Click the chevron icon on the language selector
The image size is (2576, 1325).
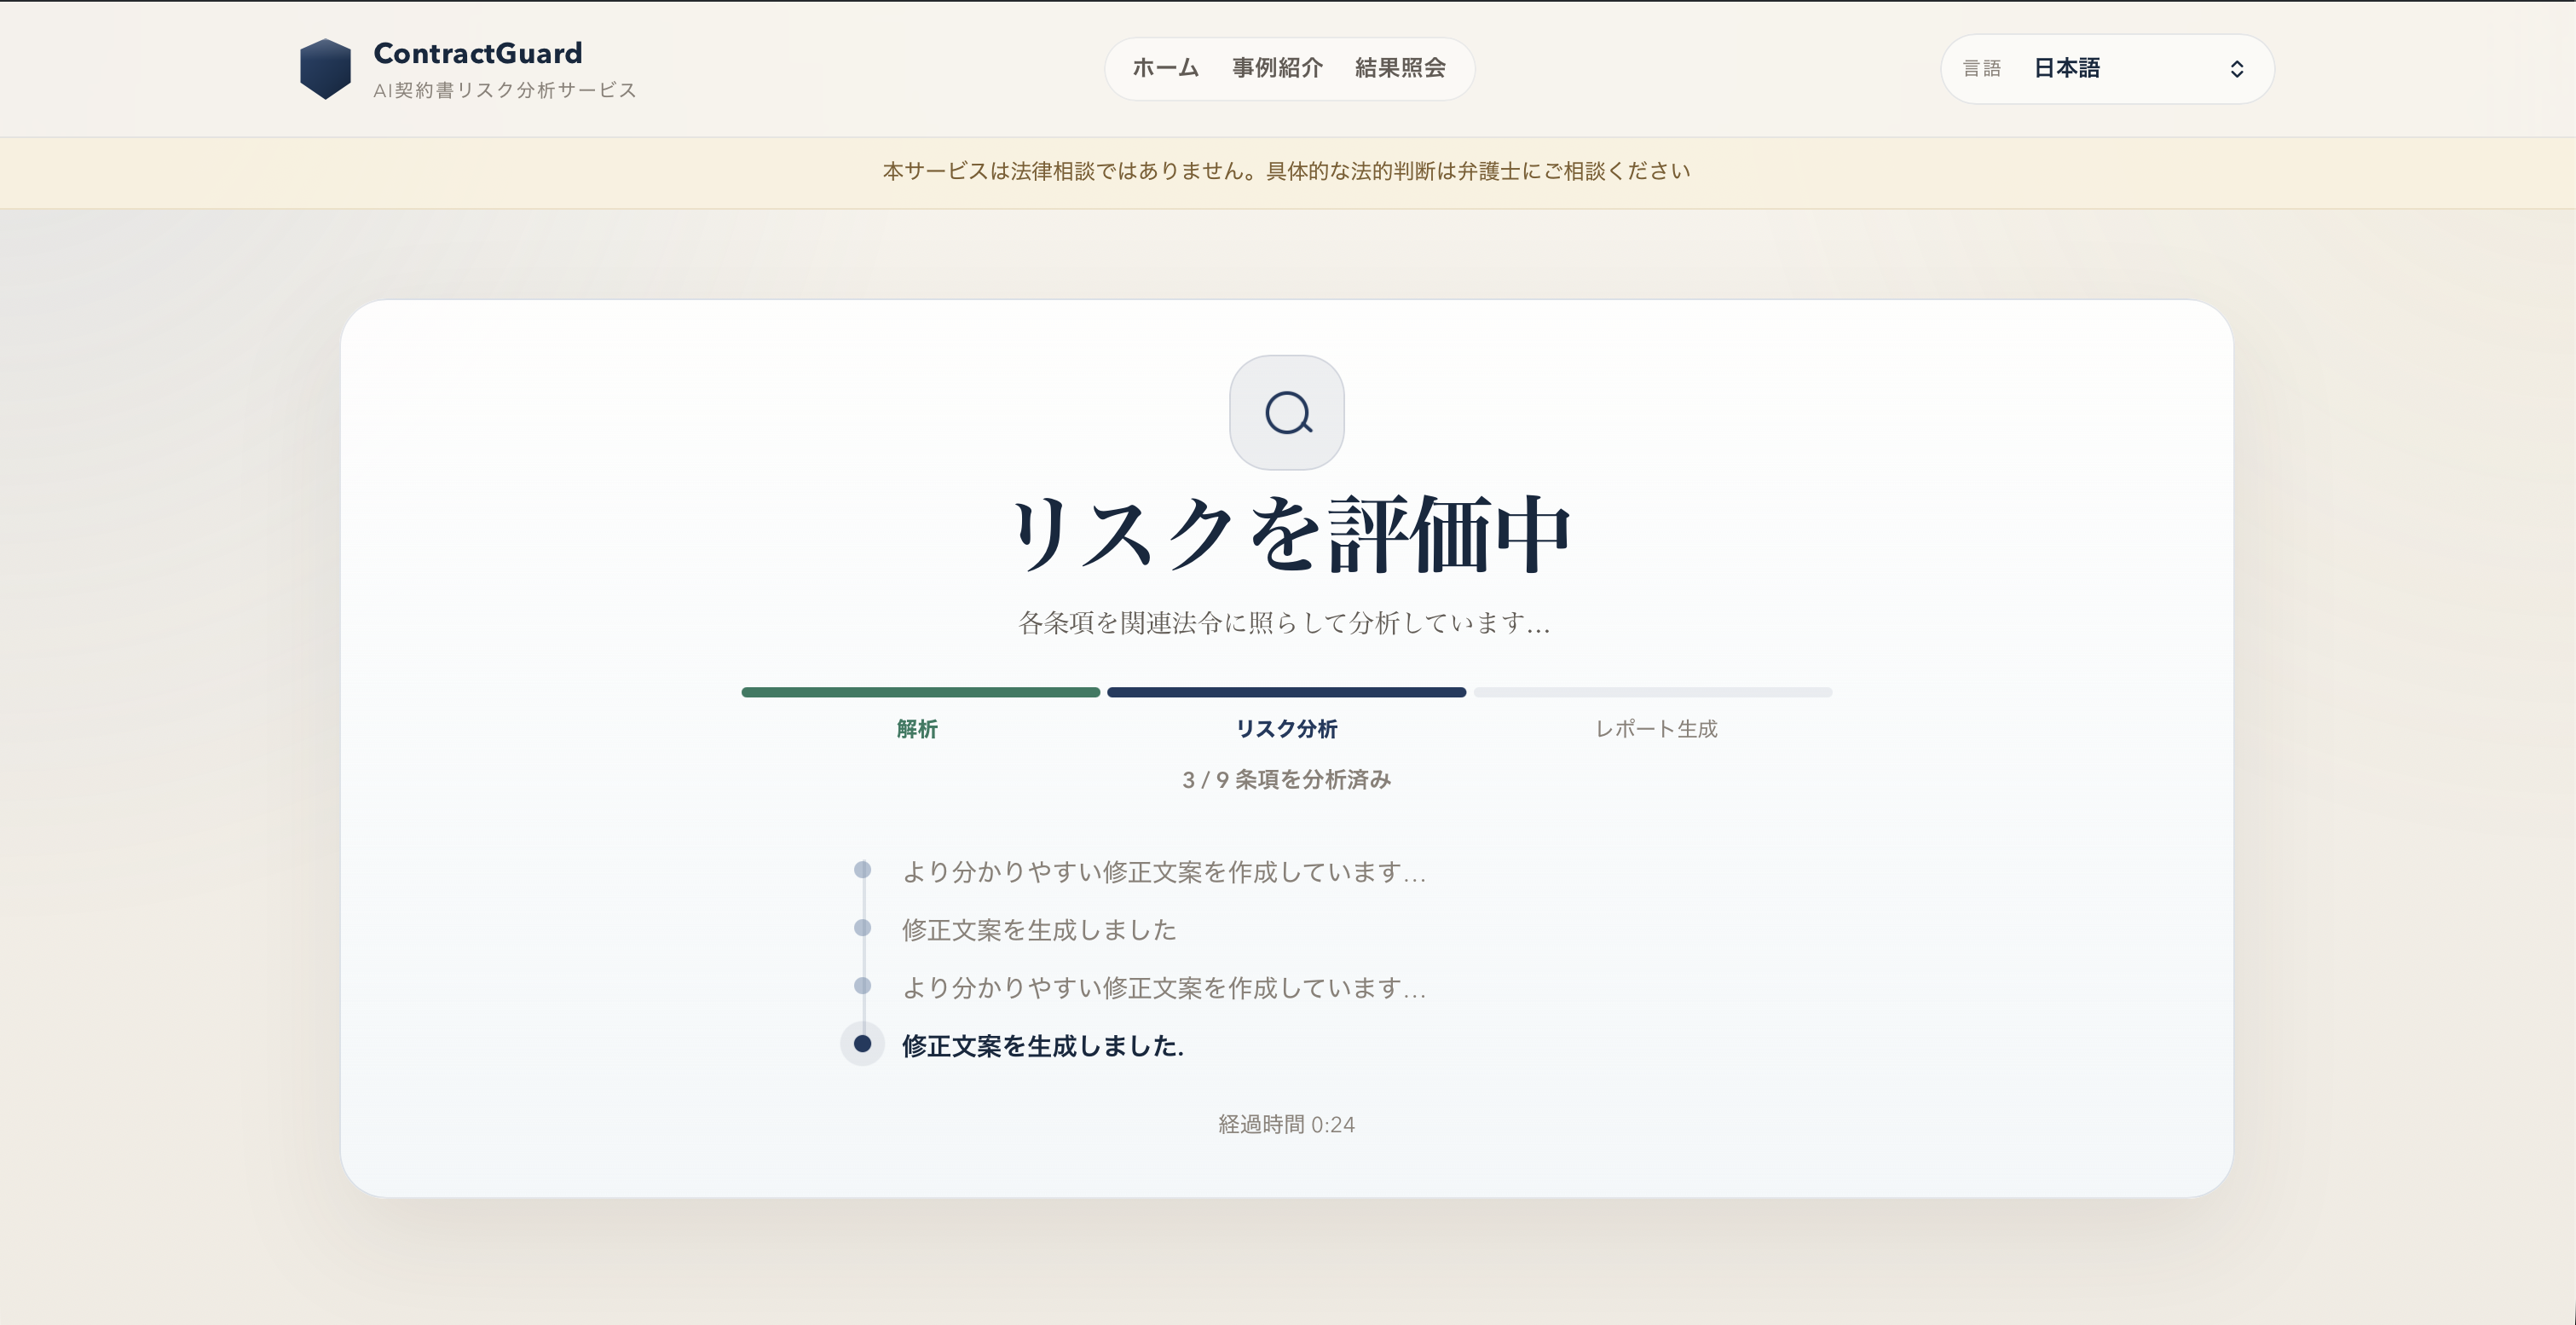pos(2237,68)
